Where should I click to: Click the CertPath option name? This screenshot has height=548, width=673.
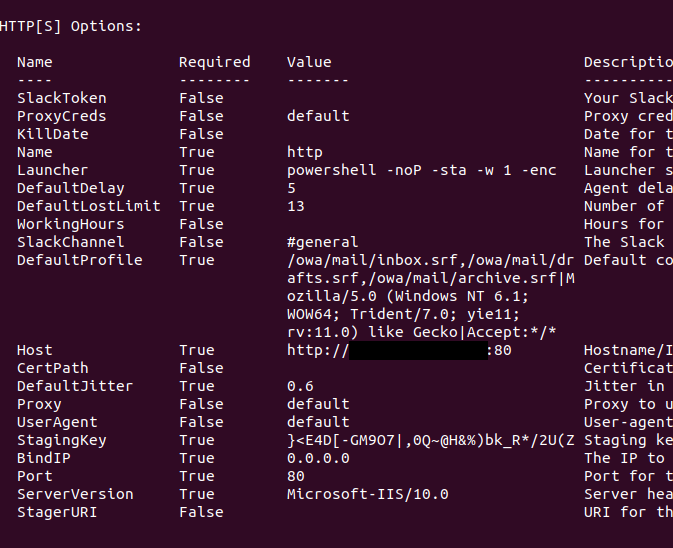pos(52,368)
